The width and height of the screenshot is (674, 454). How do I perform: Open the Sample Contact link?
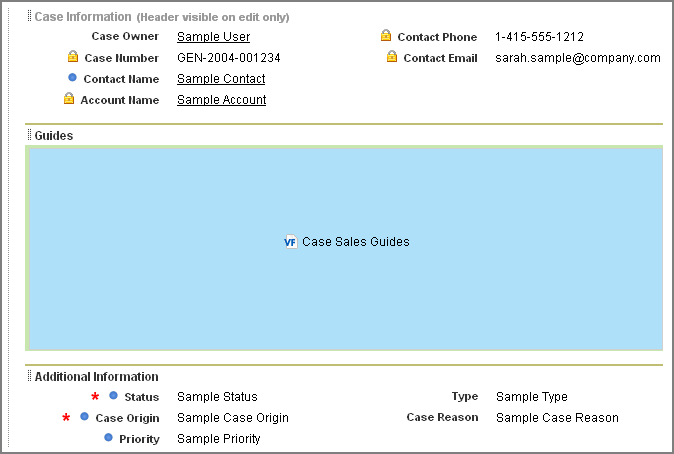[x=221, y=79]
